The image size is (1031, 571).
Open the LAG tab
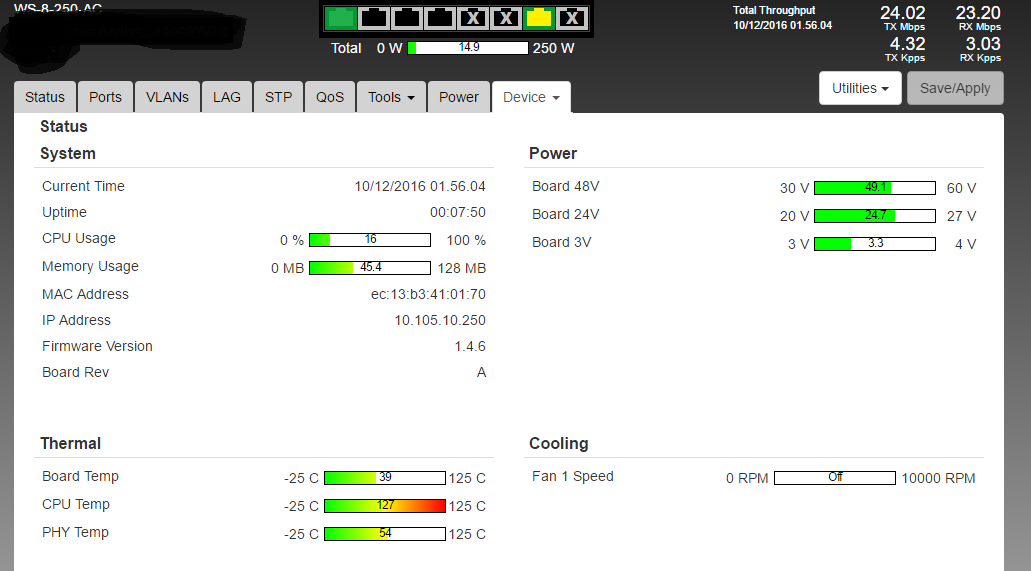[x=227, y=97]
